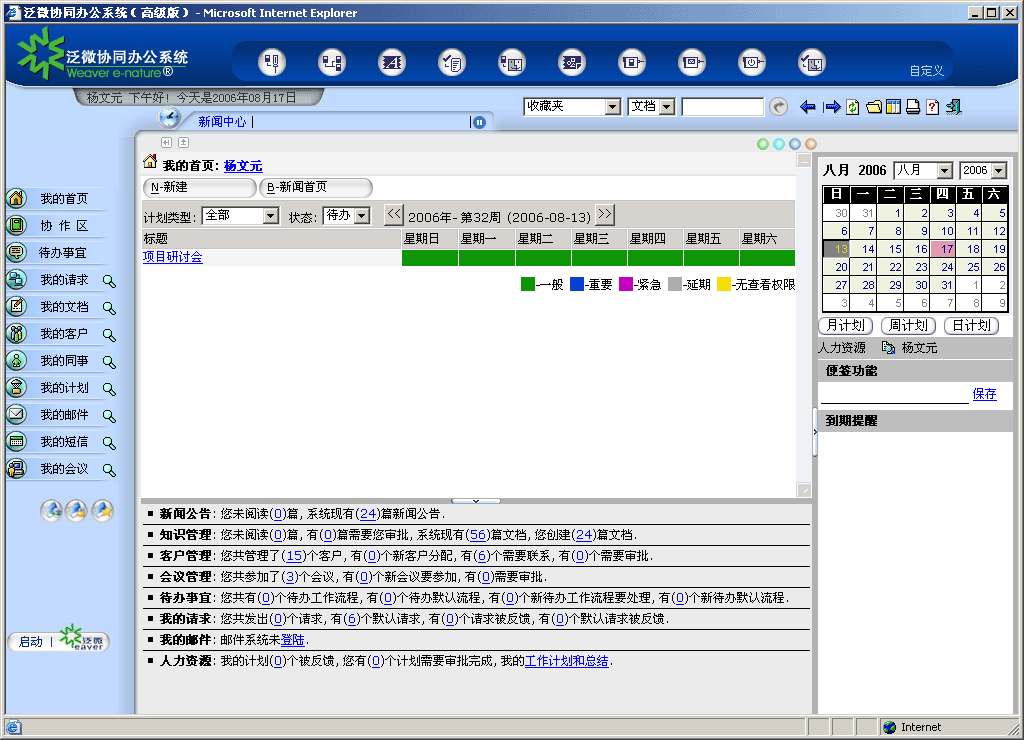Pause the news ticker scrolling

[479, 122]
